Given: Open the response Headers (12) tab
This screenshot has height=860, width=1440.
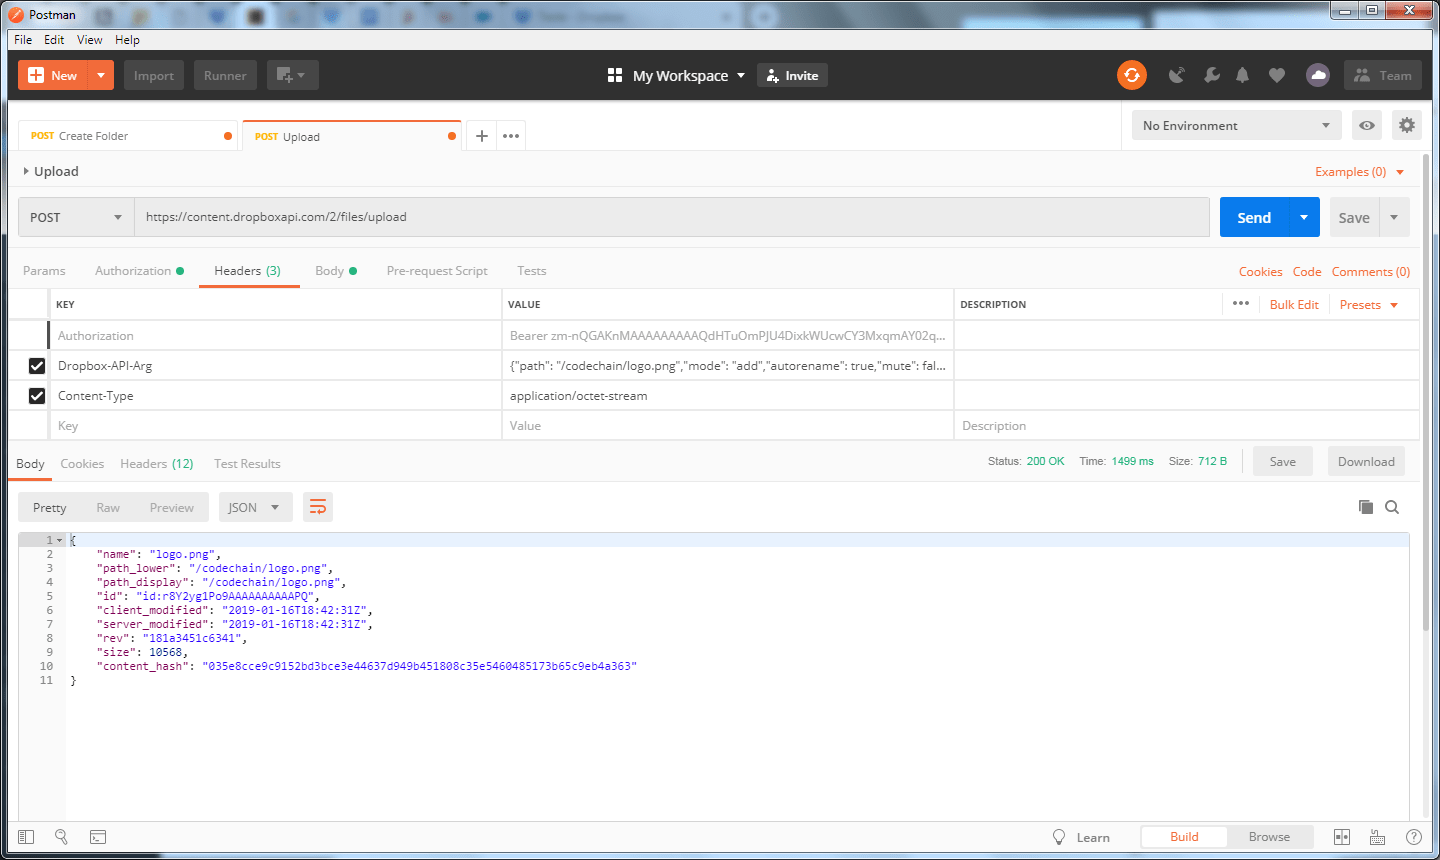Looking at the screenshot, I should point(157,464).
